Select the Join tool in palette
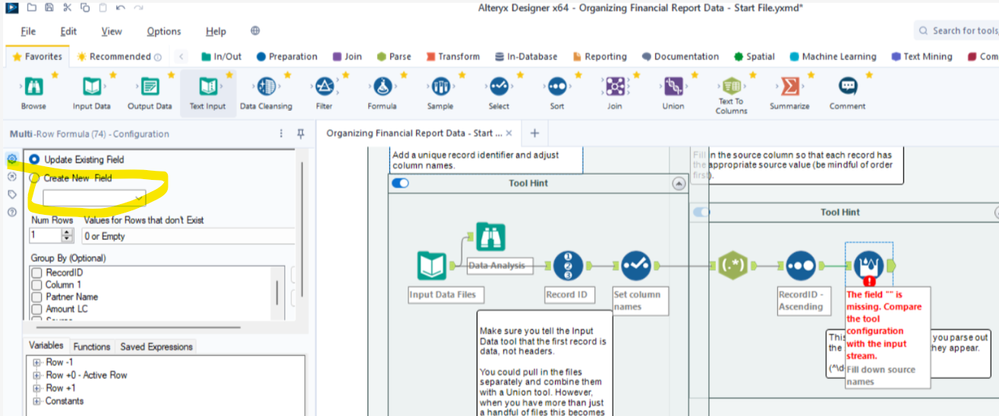This screenshot has width=999, height=416. (615, 92)
